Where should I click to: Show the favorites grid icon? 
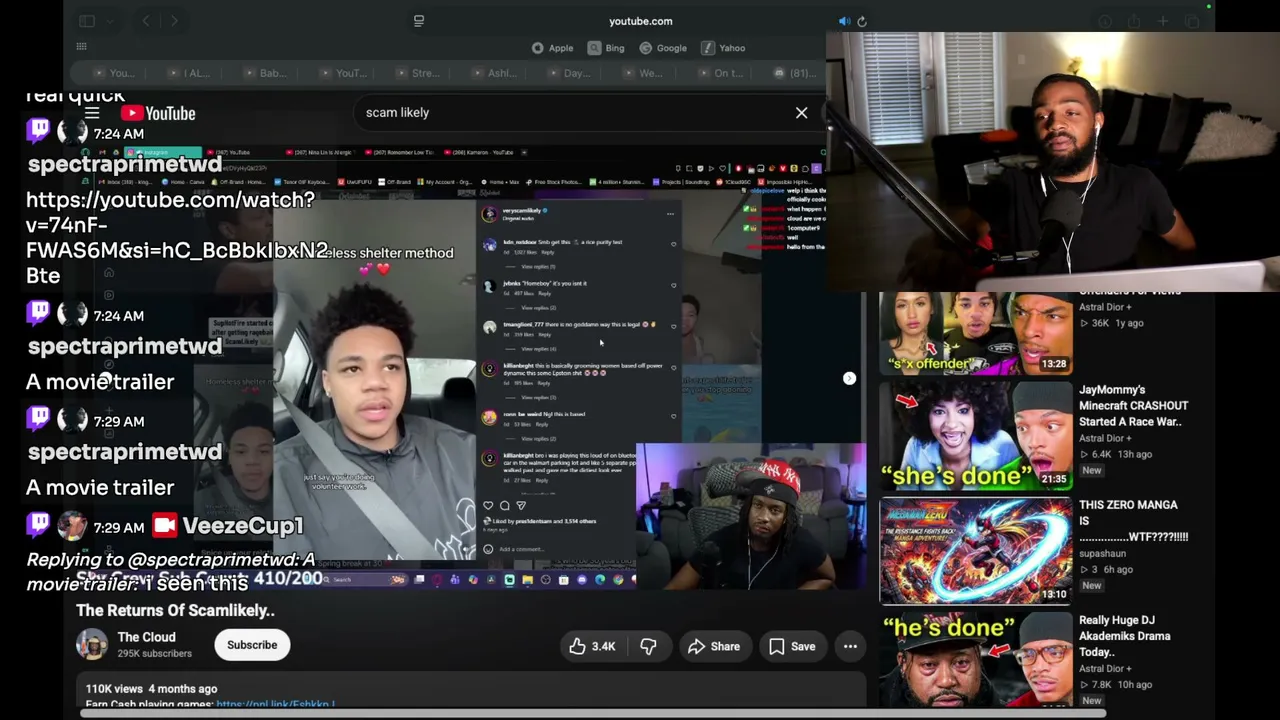click(81, 46)
